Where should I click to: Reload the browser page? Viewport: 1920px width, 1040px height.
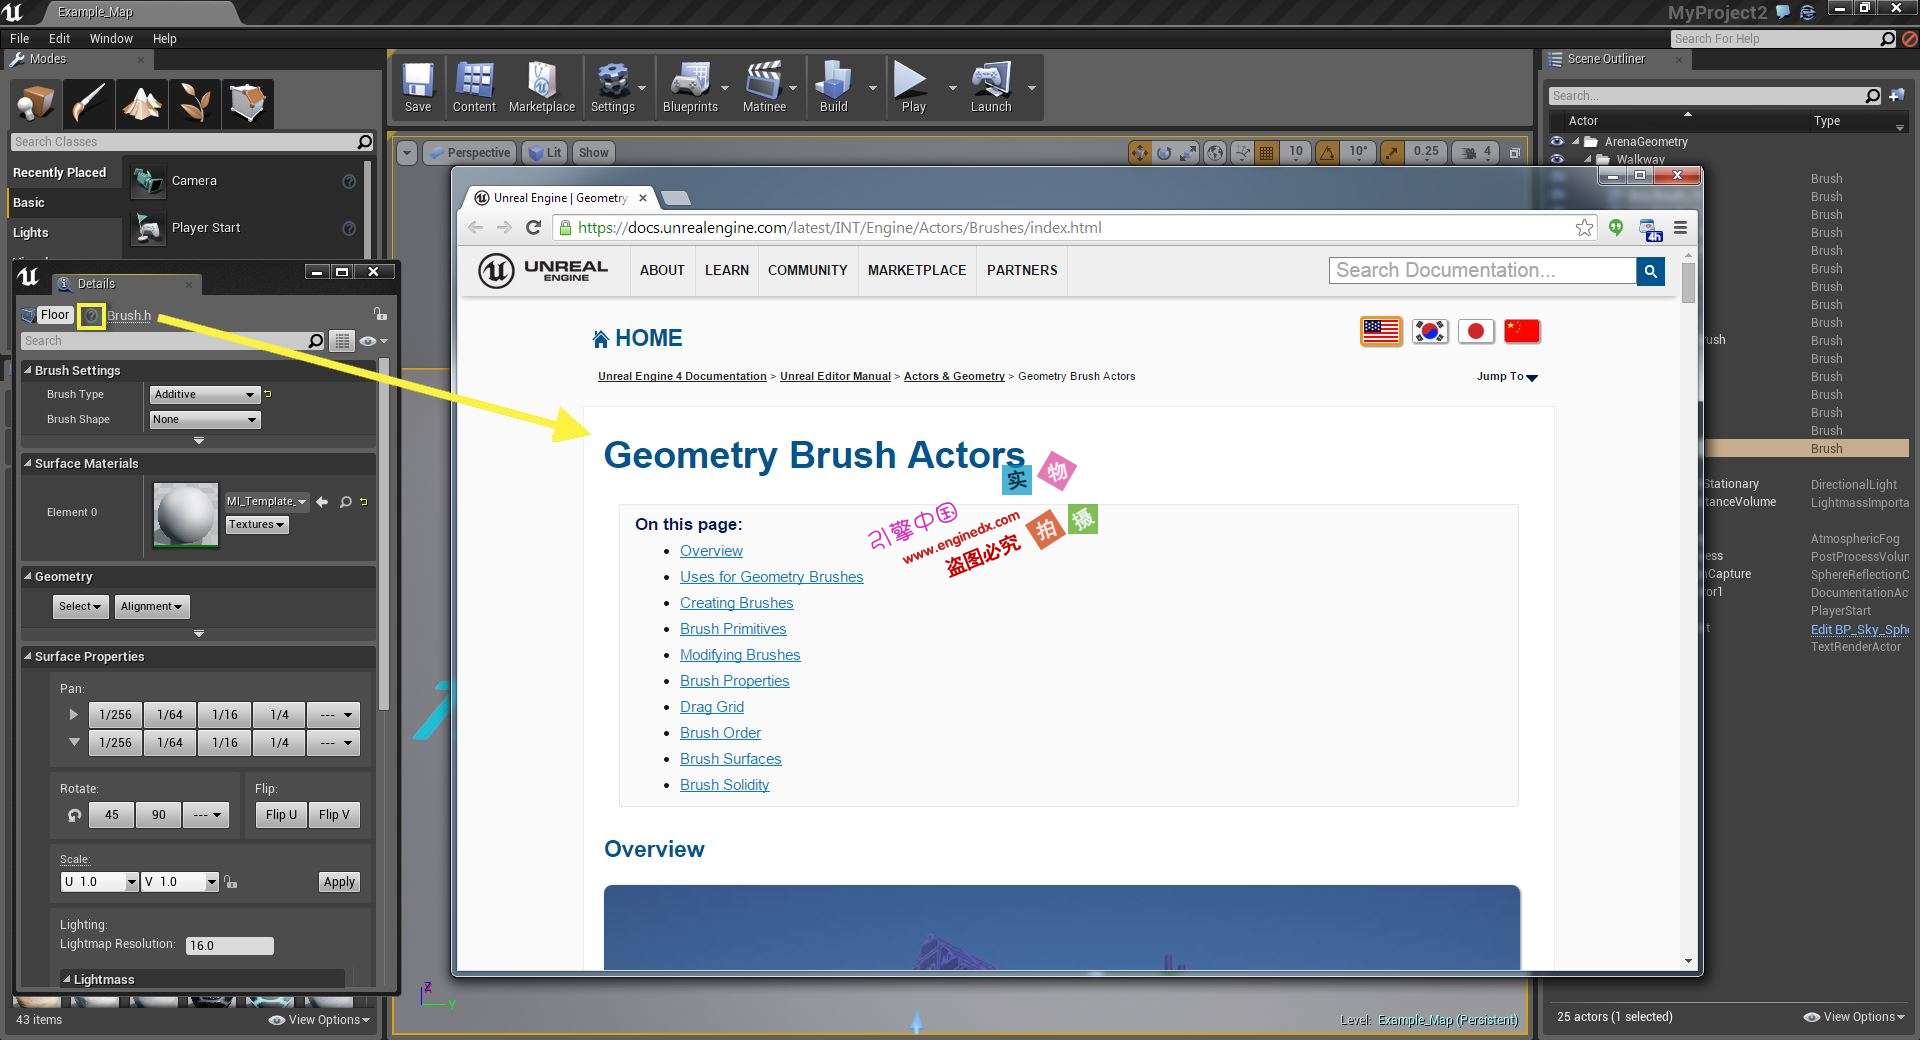tap(534, 228)
